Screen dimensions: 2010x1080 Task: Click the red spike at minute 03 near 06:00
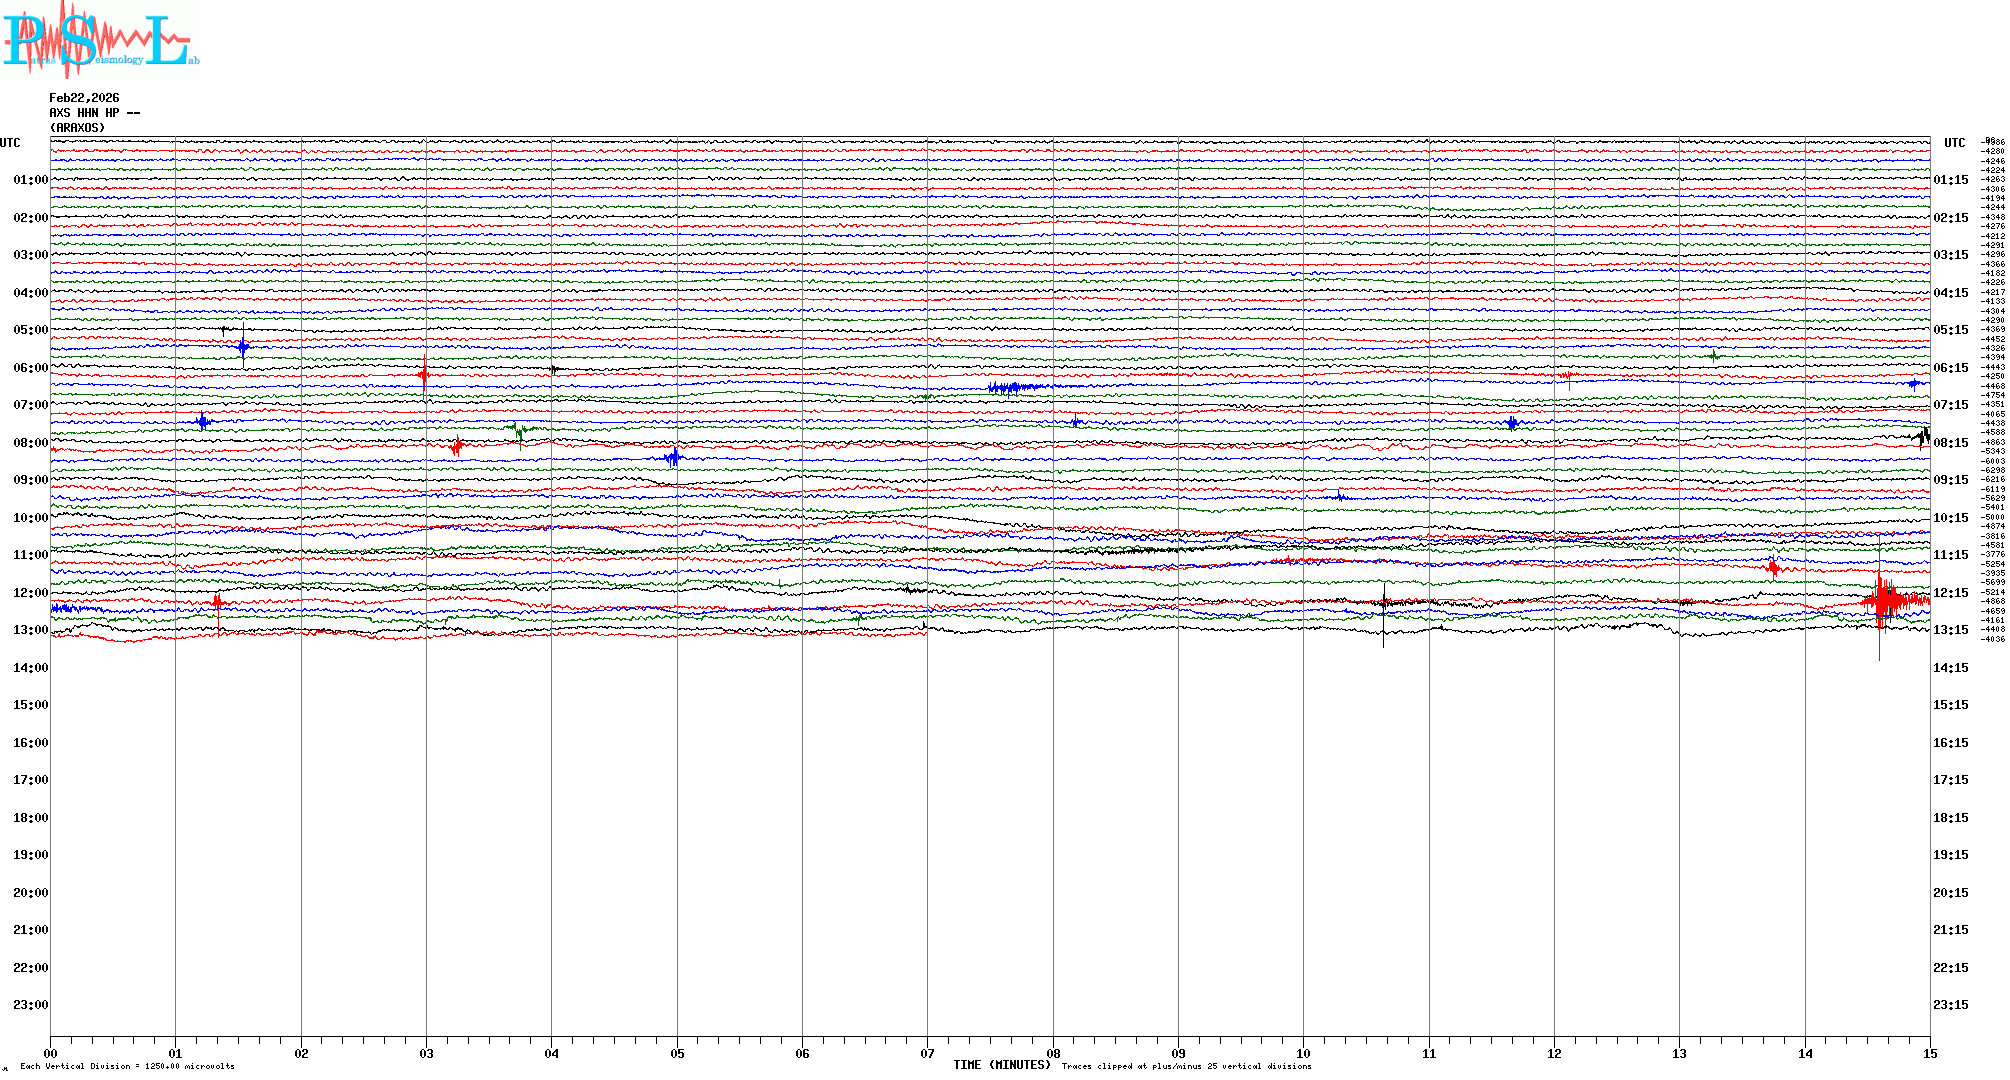(x=424, y=375)
